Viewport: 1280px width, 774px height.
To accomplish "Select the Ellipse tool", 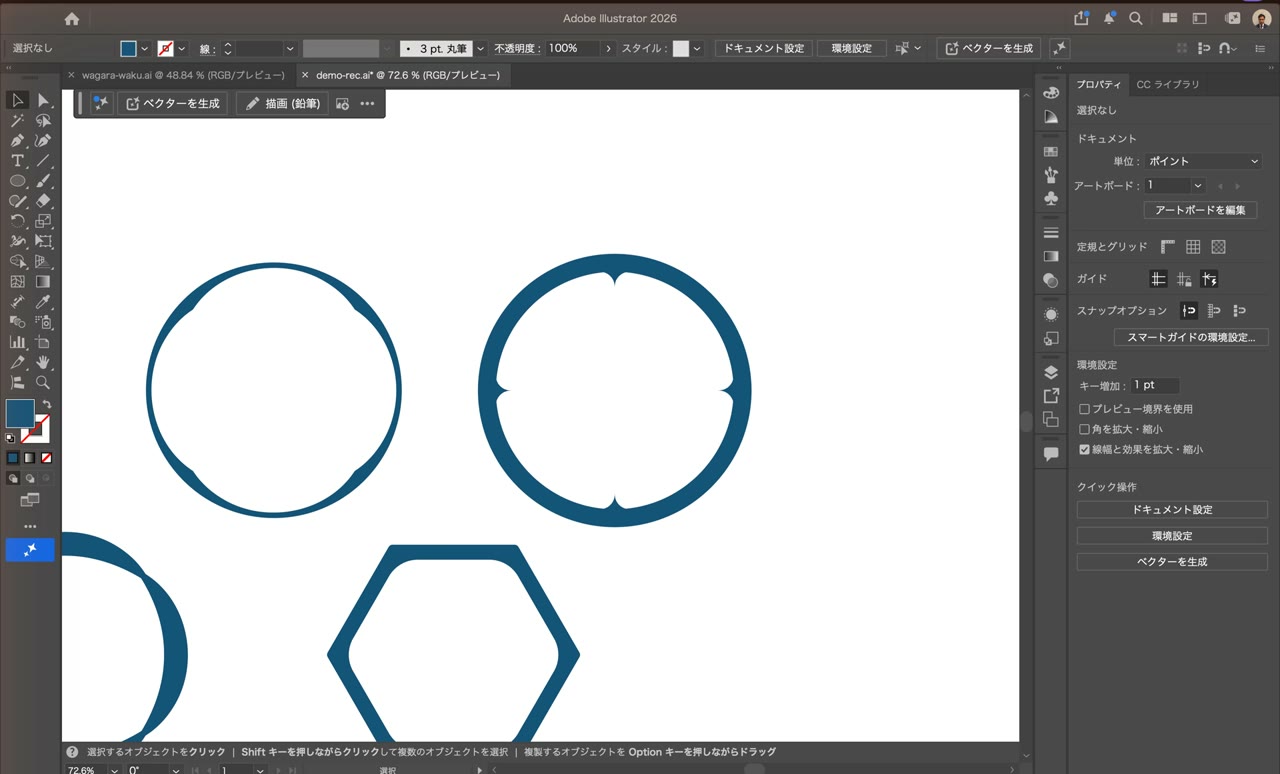I will pos(17,181).
